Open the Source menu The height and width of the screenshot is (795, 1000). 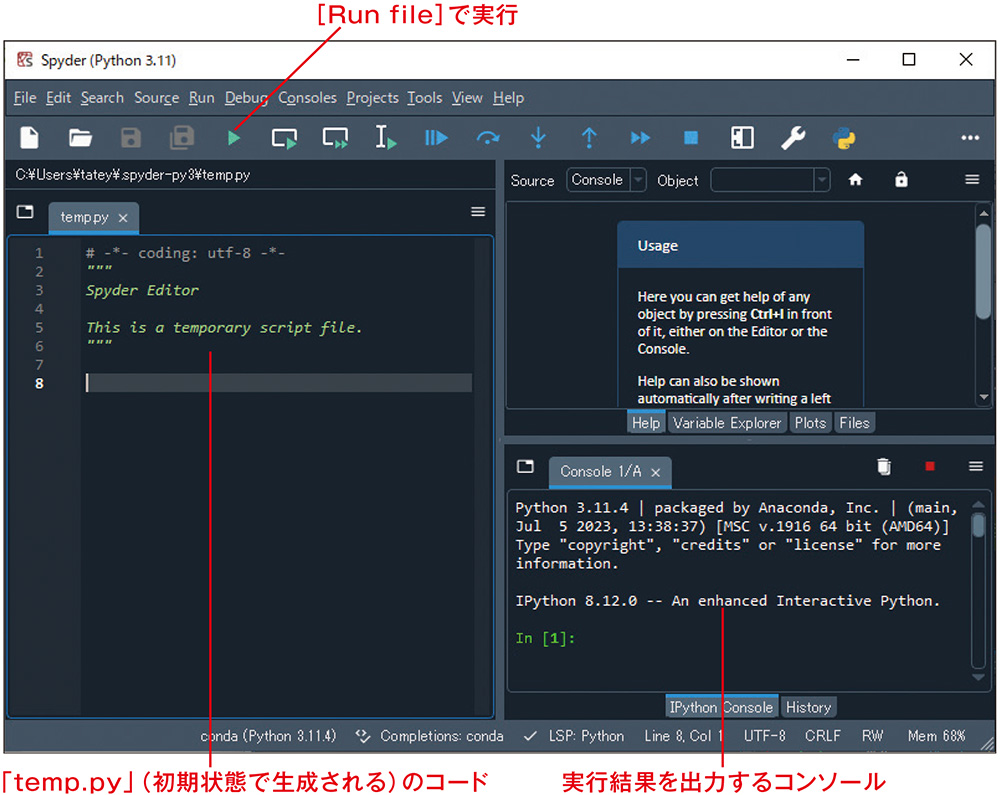point(156,98)
